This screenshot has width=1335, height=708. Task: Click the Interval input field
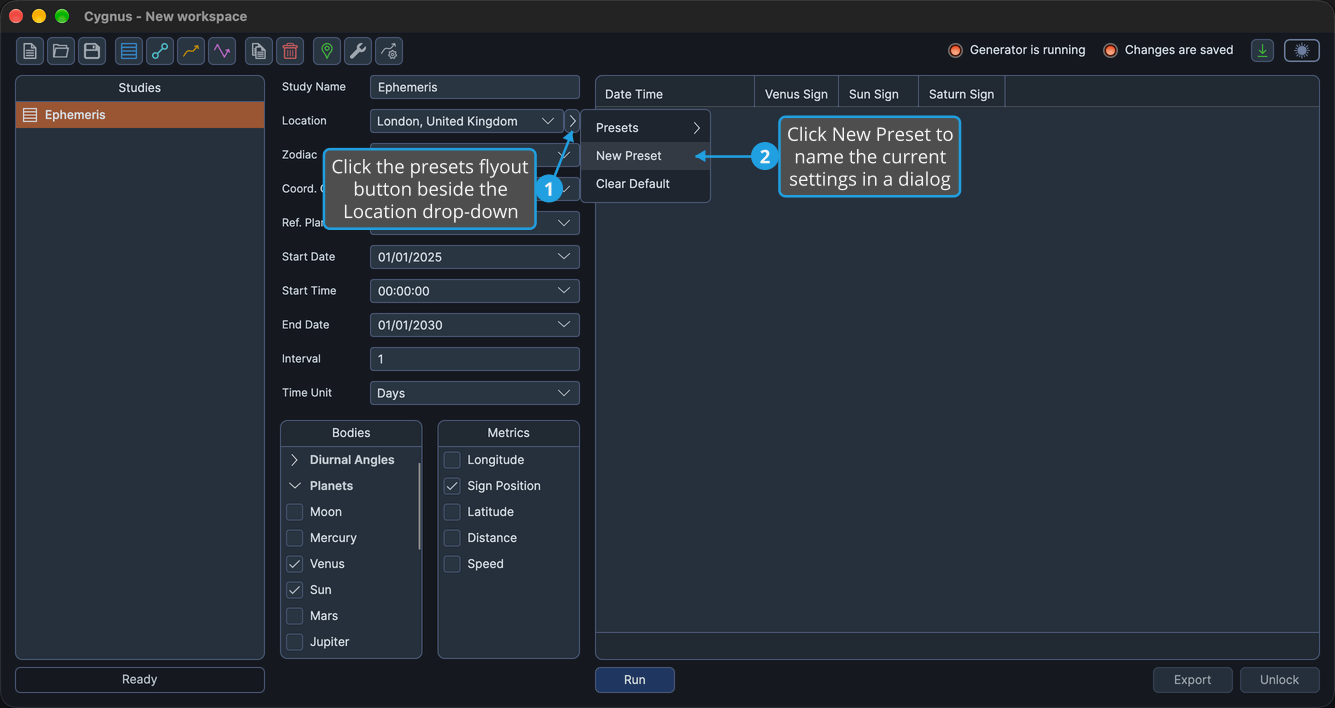coord(474,359)
